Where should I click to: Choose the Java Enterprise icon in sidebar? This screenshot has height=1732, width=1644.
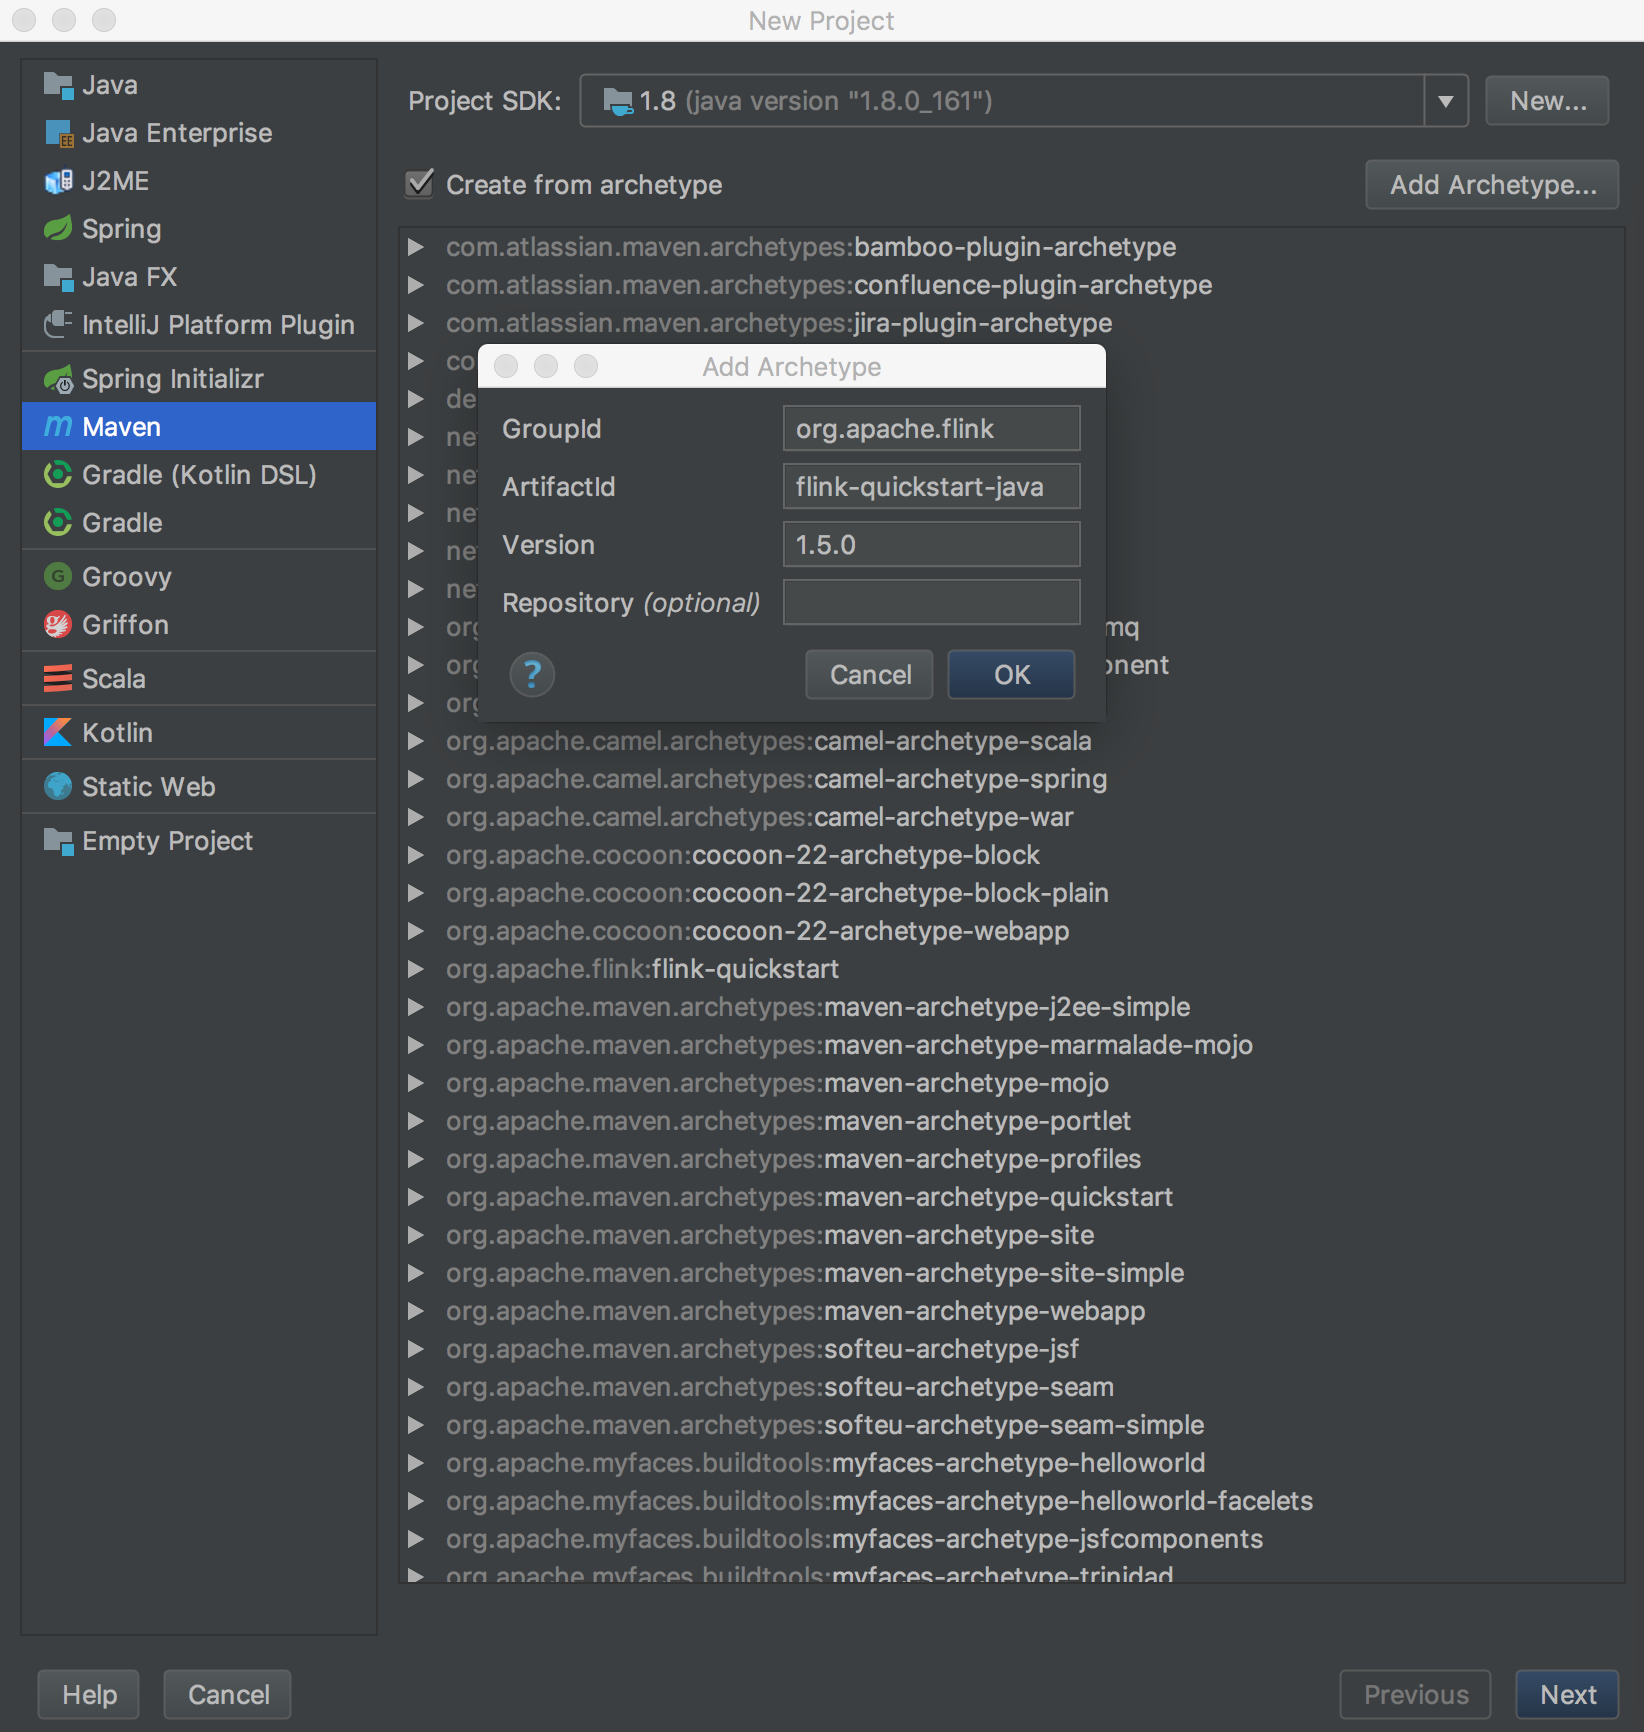pyautogui.click(x=58, y=133)
